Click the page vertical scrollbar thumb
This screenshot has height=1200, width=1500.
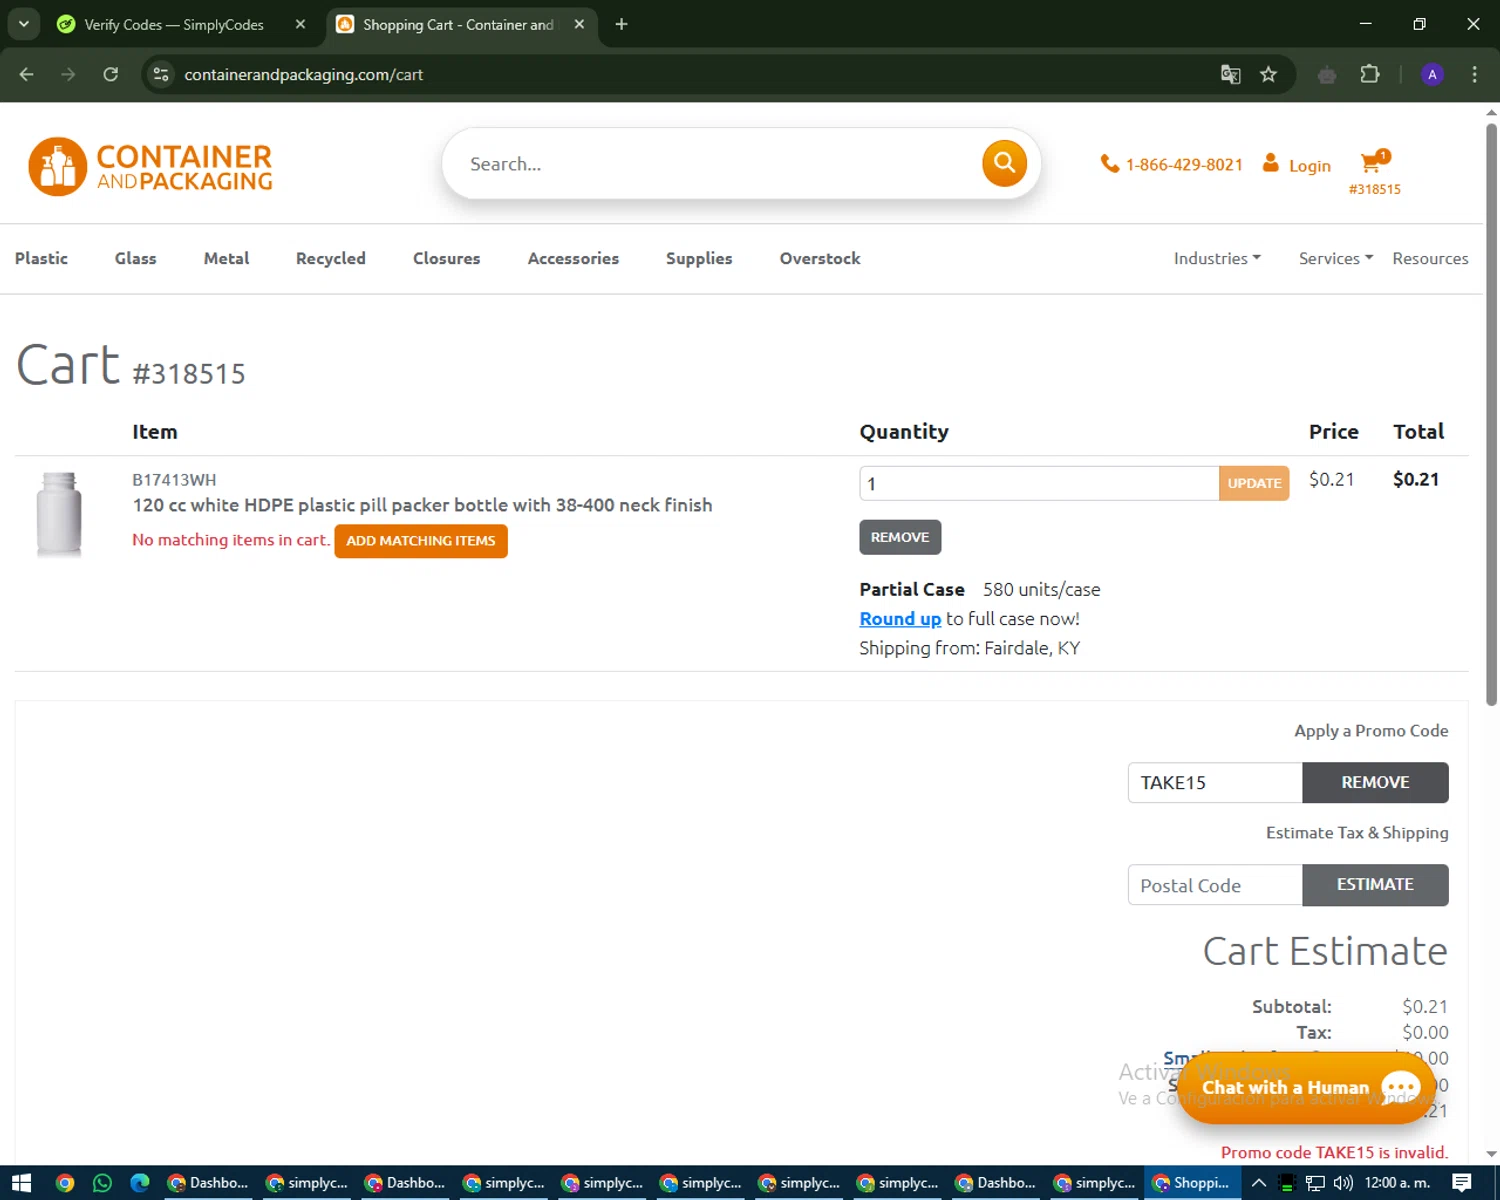1491,413
